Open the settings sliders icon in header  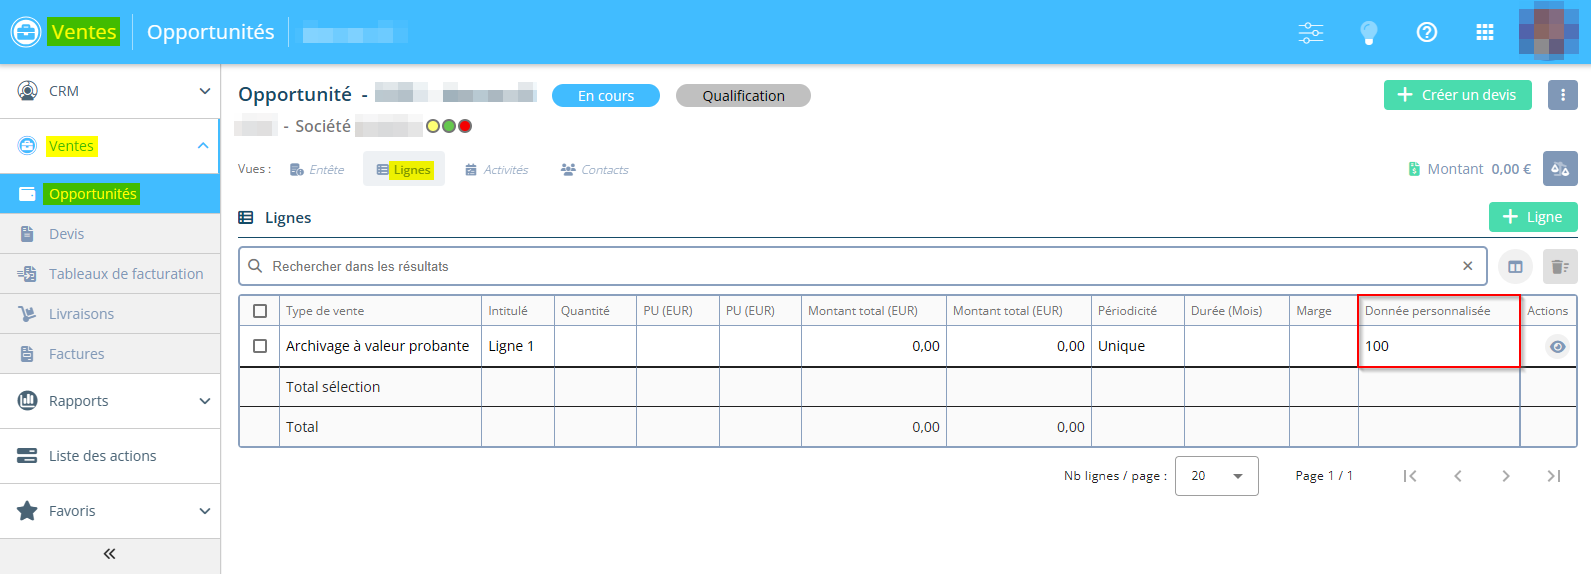pos(1310,32)
